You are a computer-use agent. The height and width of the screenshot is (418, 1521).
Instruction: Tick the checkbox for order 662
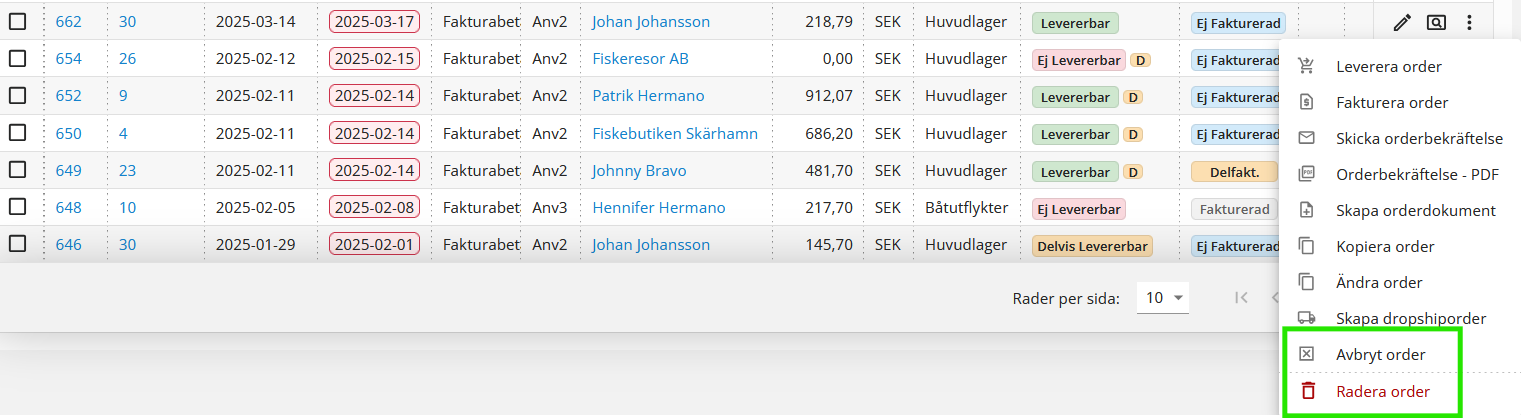coord(18,22)
